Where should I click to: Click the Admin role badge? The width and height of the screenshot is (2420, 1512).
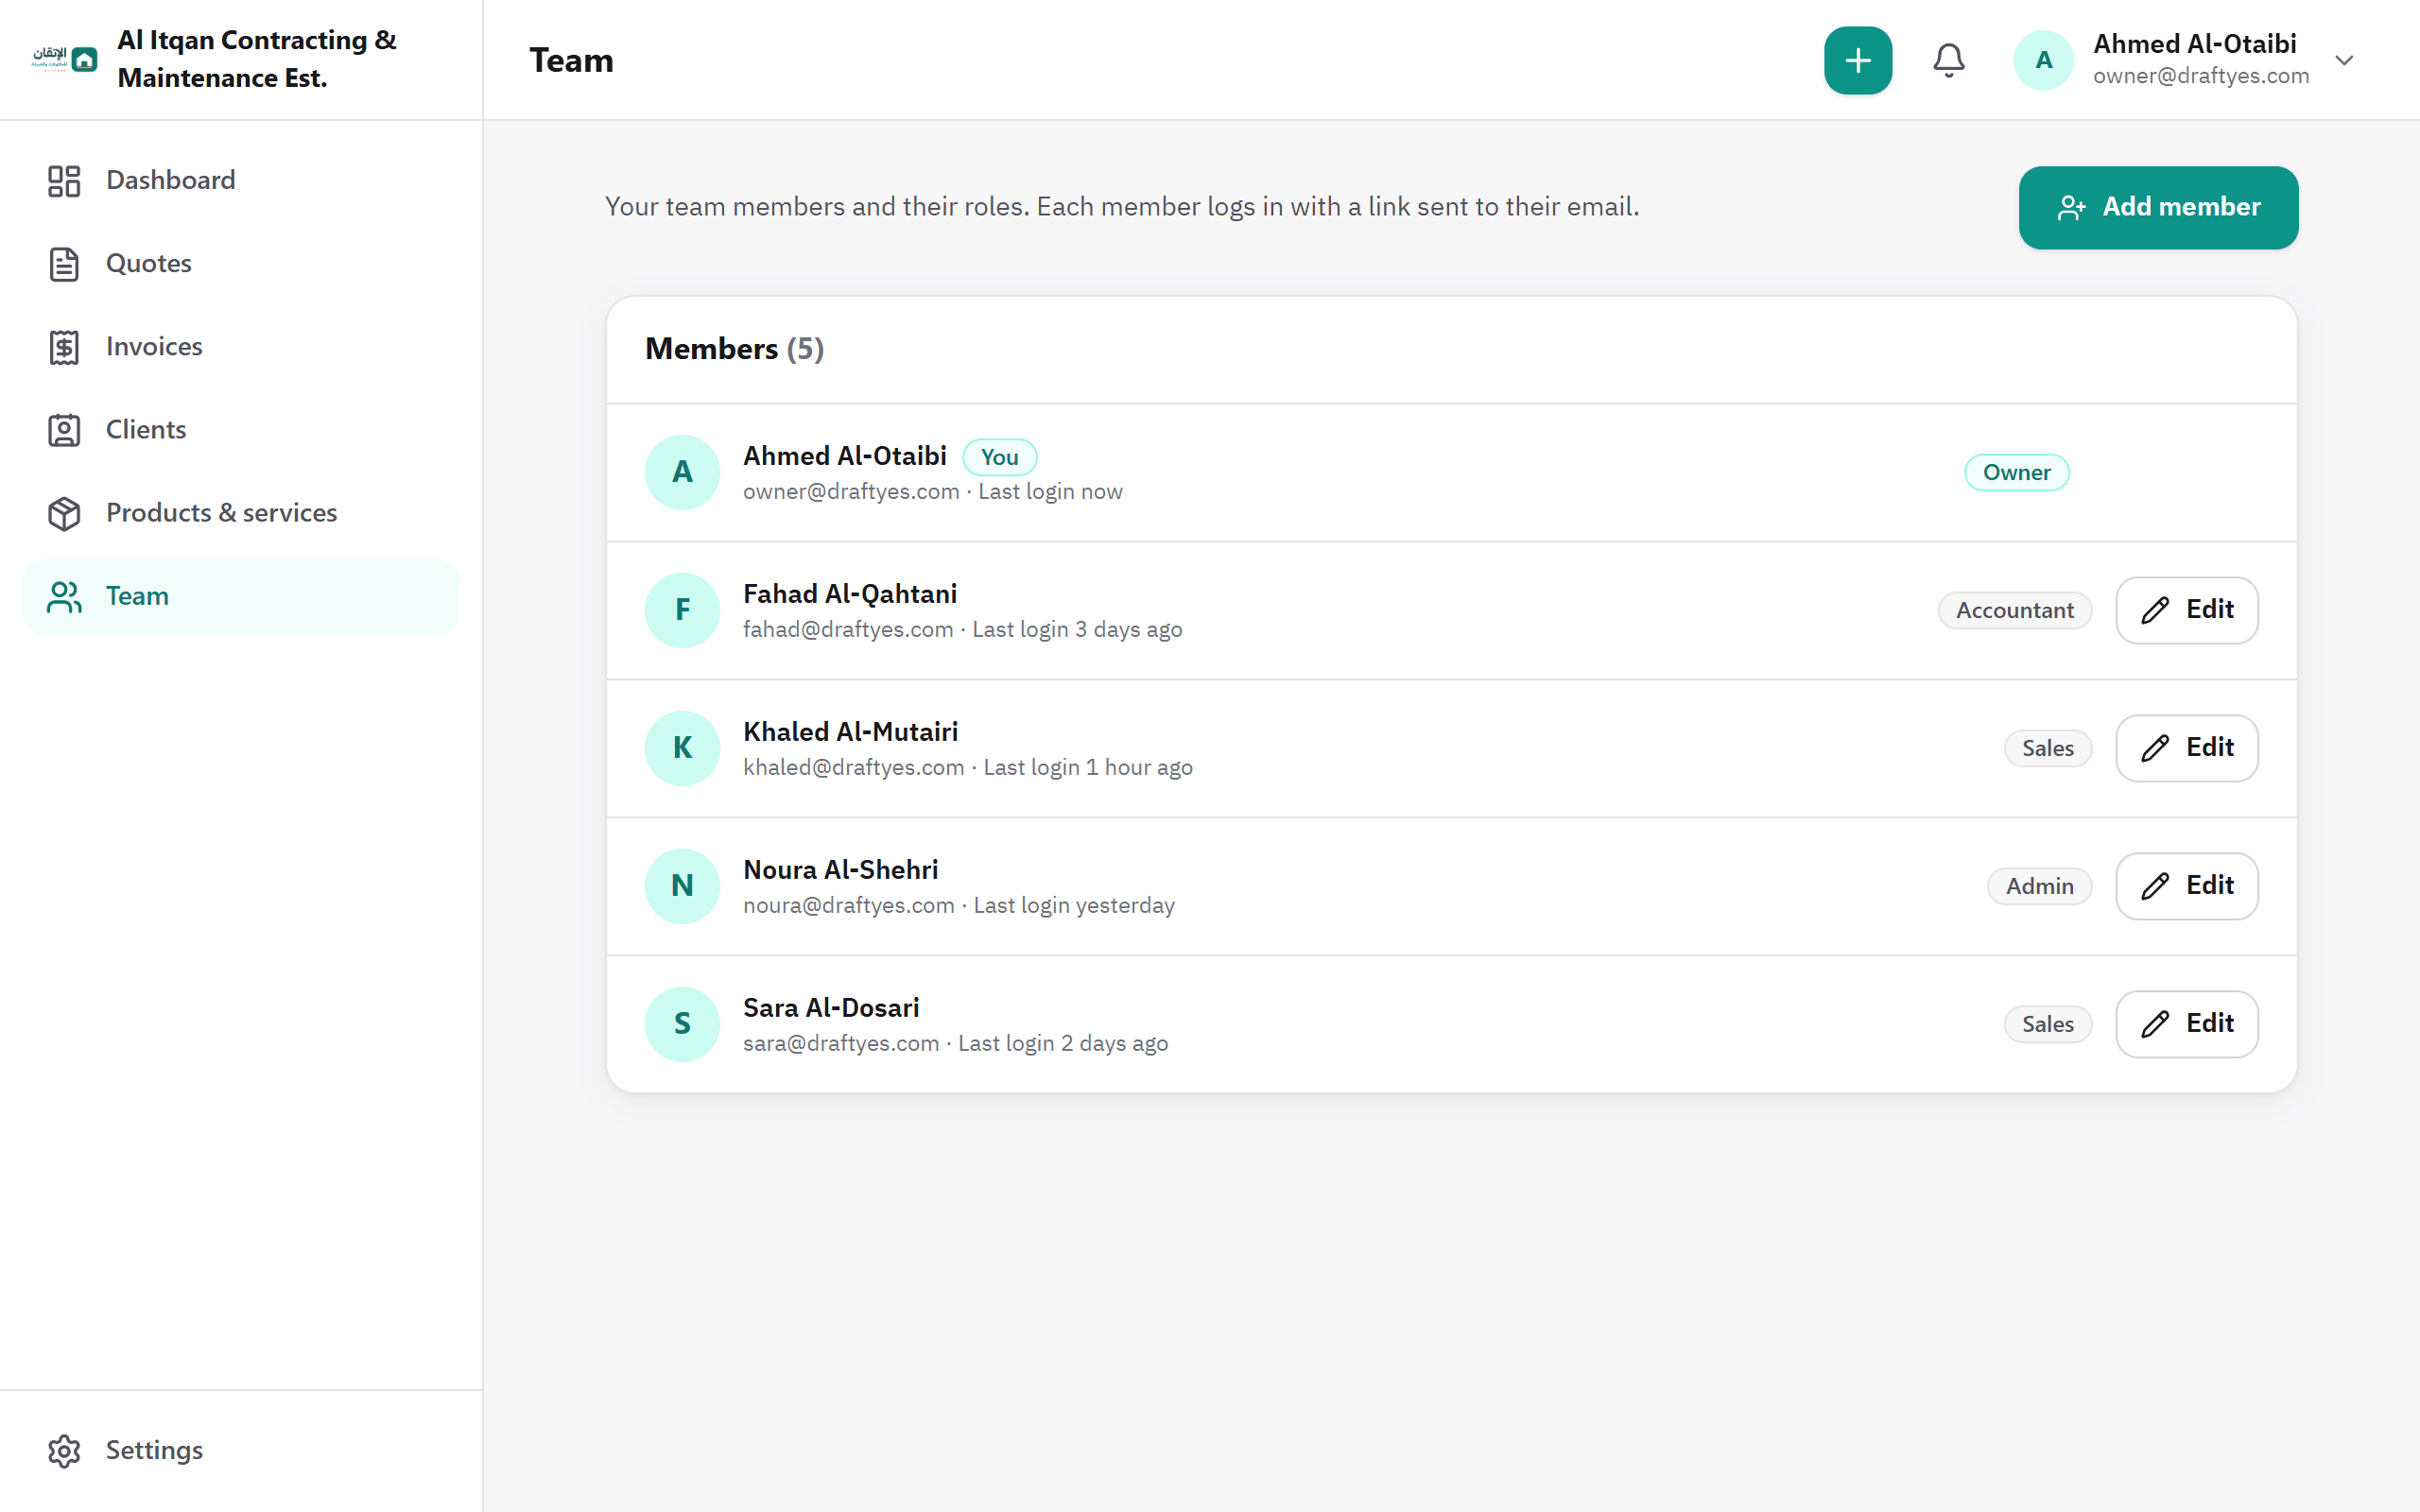click(x=2039, y=886)
